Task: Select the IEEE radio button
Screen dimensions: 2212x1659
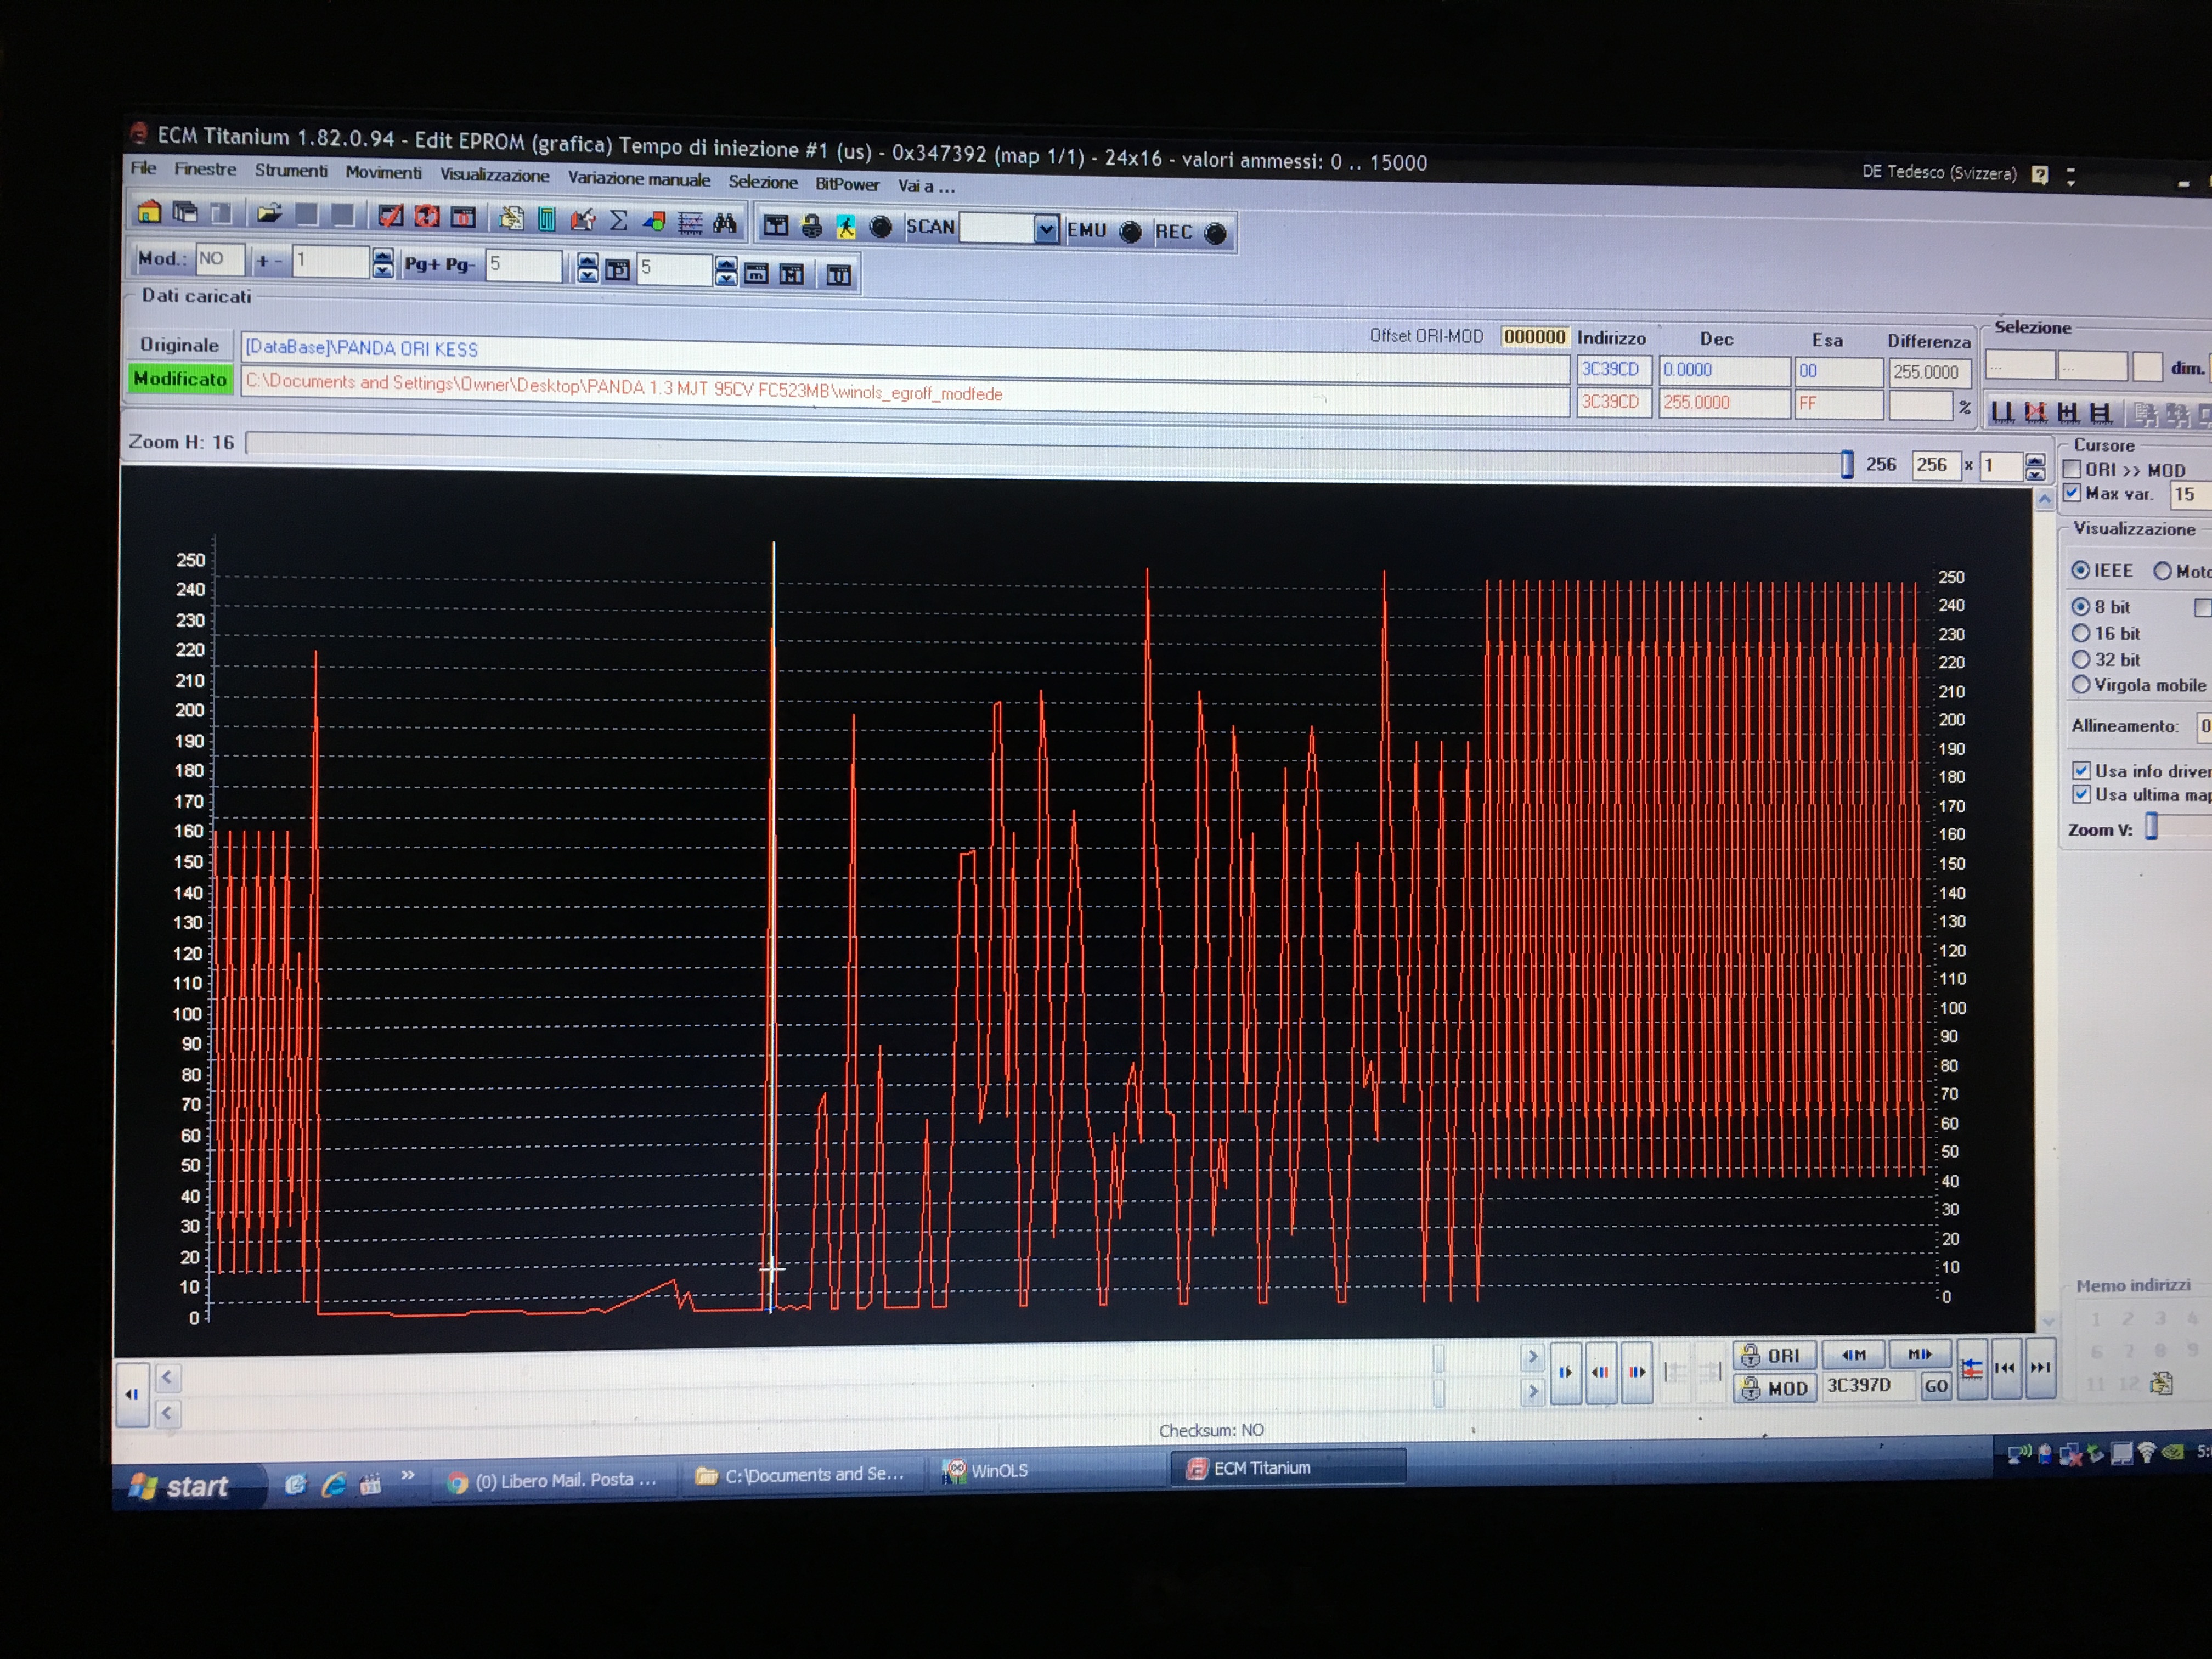Action: point(2081,569)
